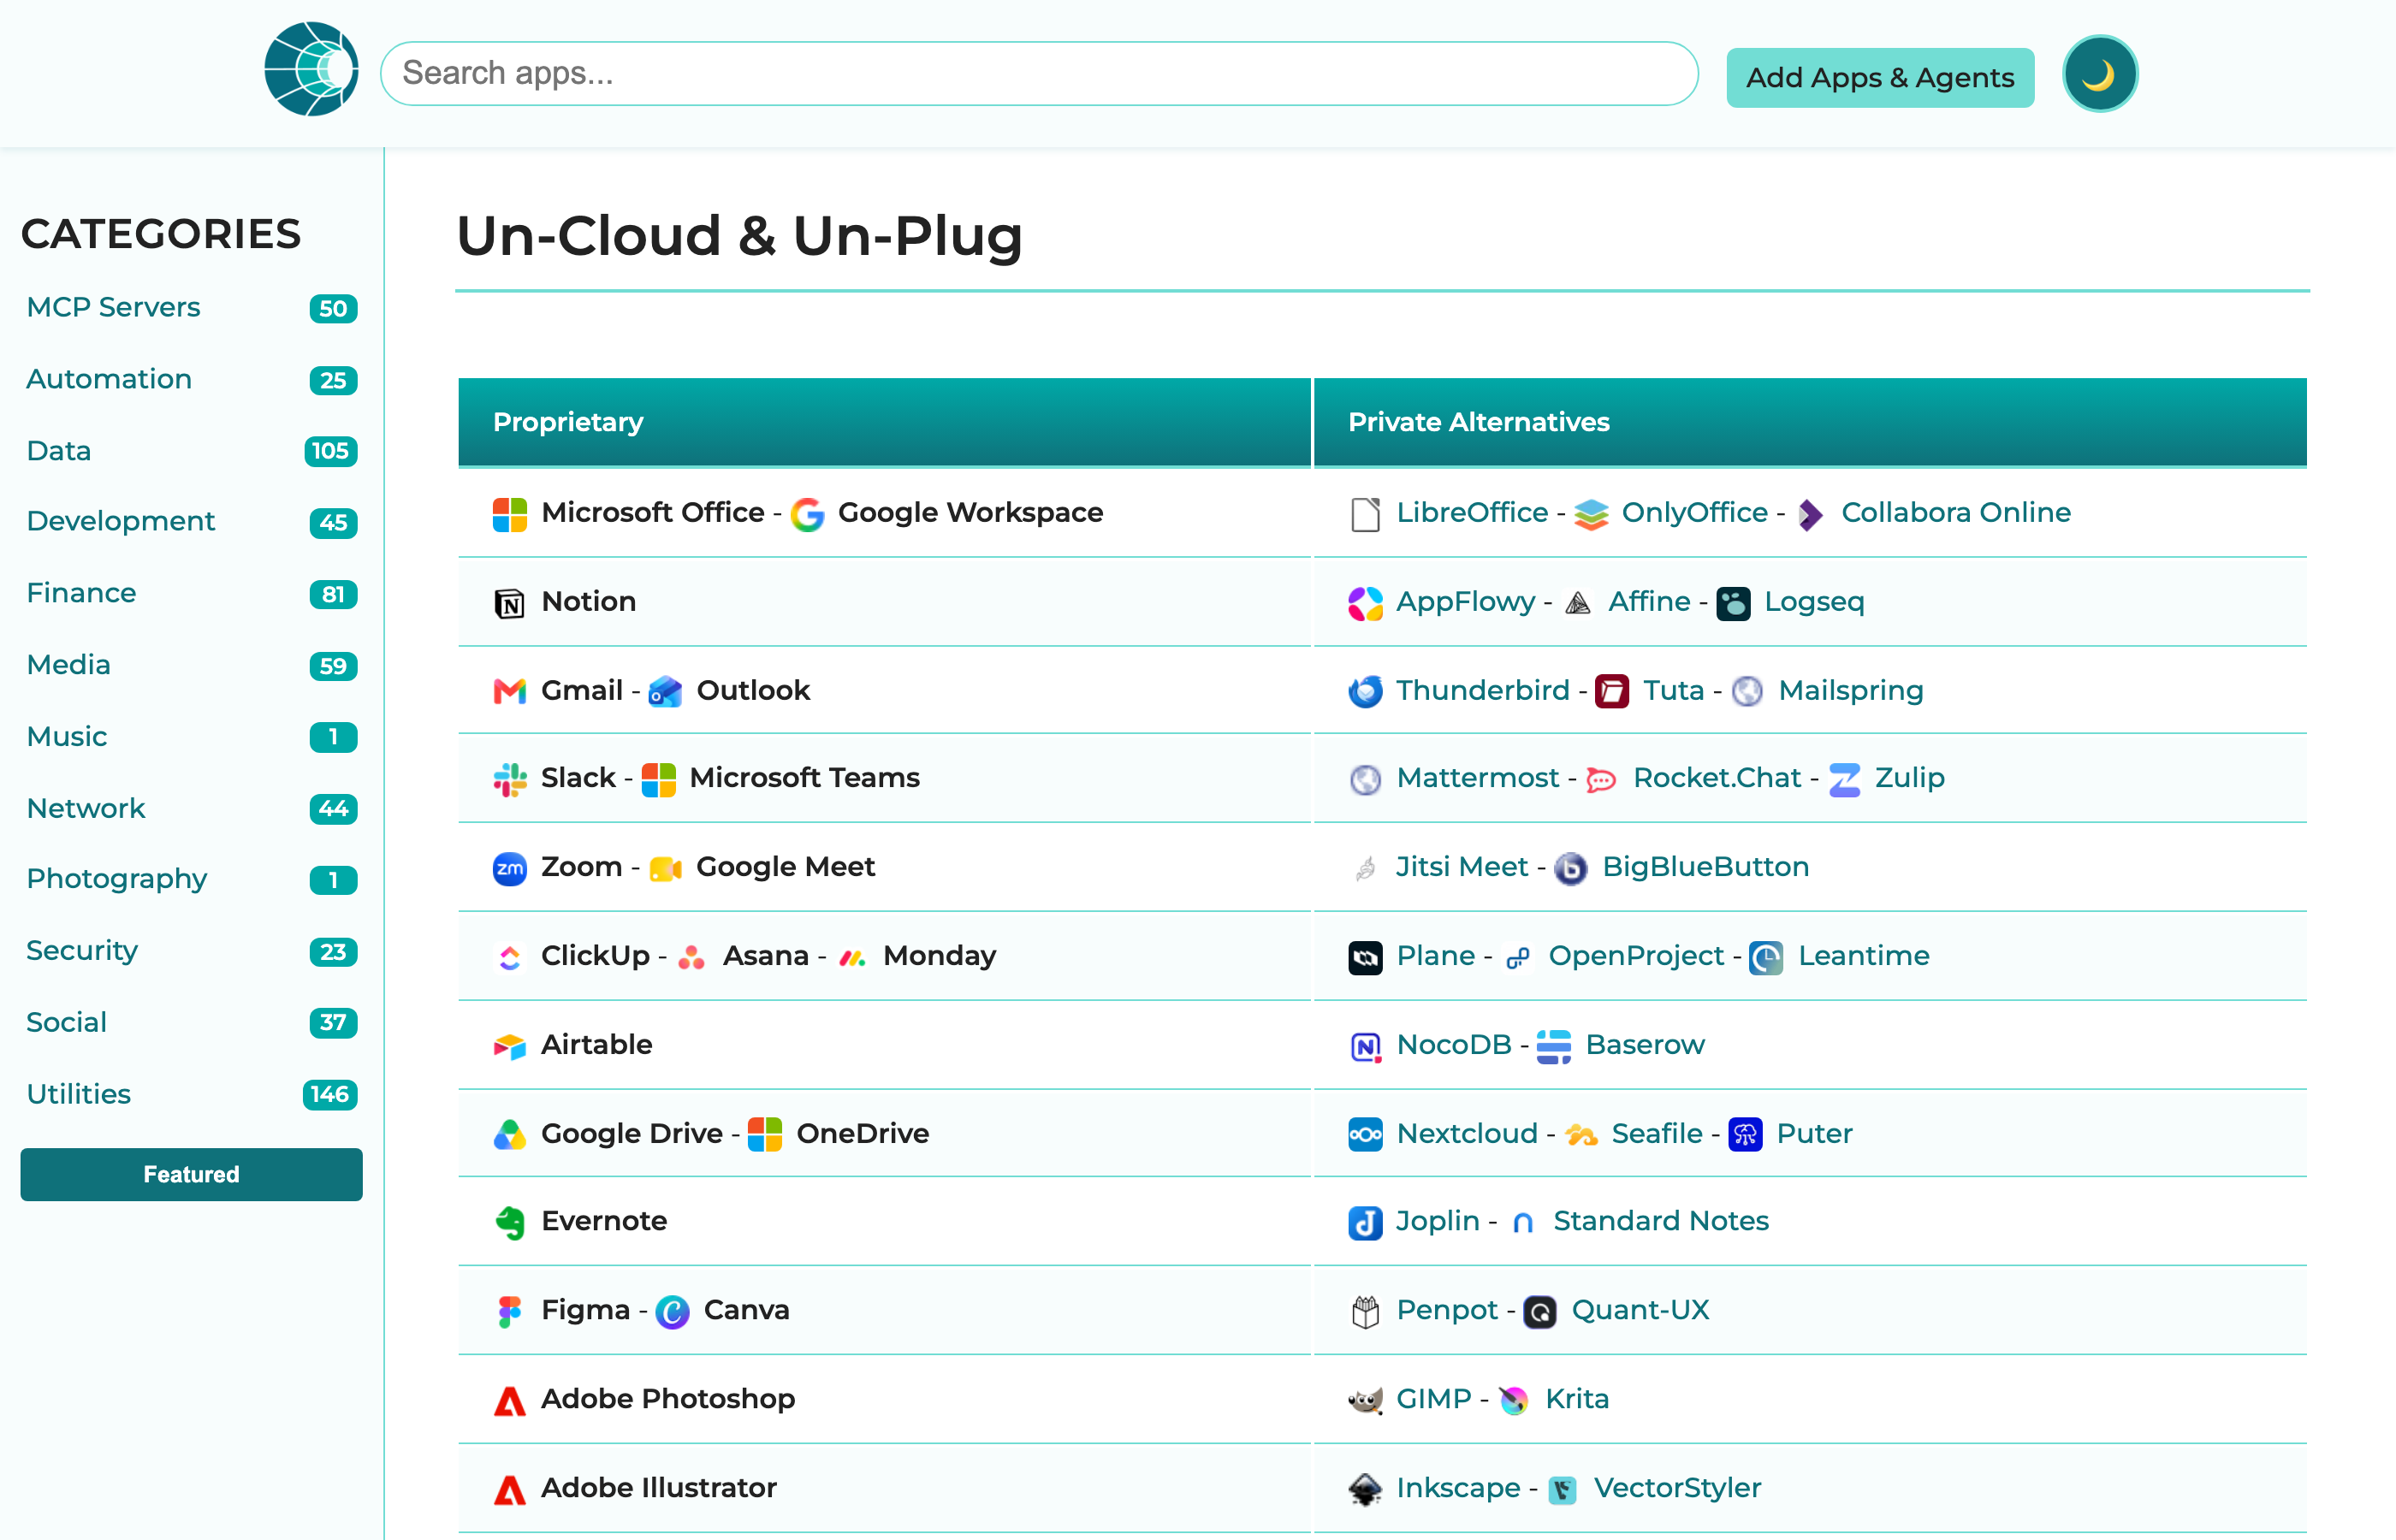The image size is (2396, 1540).
Task: Click the GIMP mascot icon
Action: coord(1365,1400)
